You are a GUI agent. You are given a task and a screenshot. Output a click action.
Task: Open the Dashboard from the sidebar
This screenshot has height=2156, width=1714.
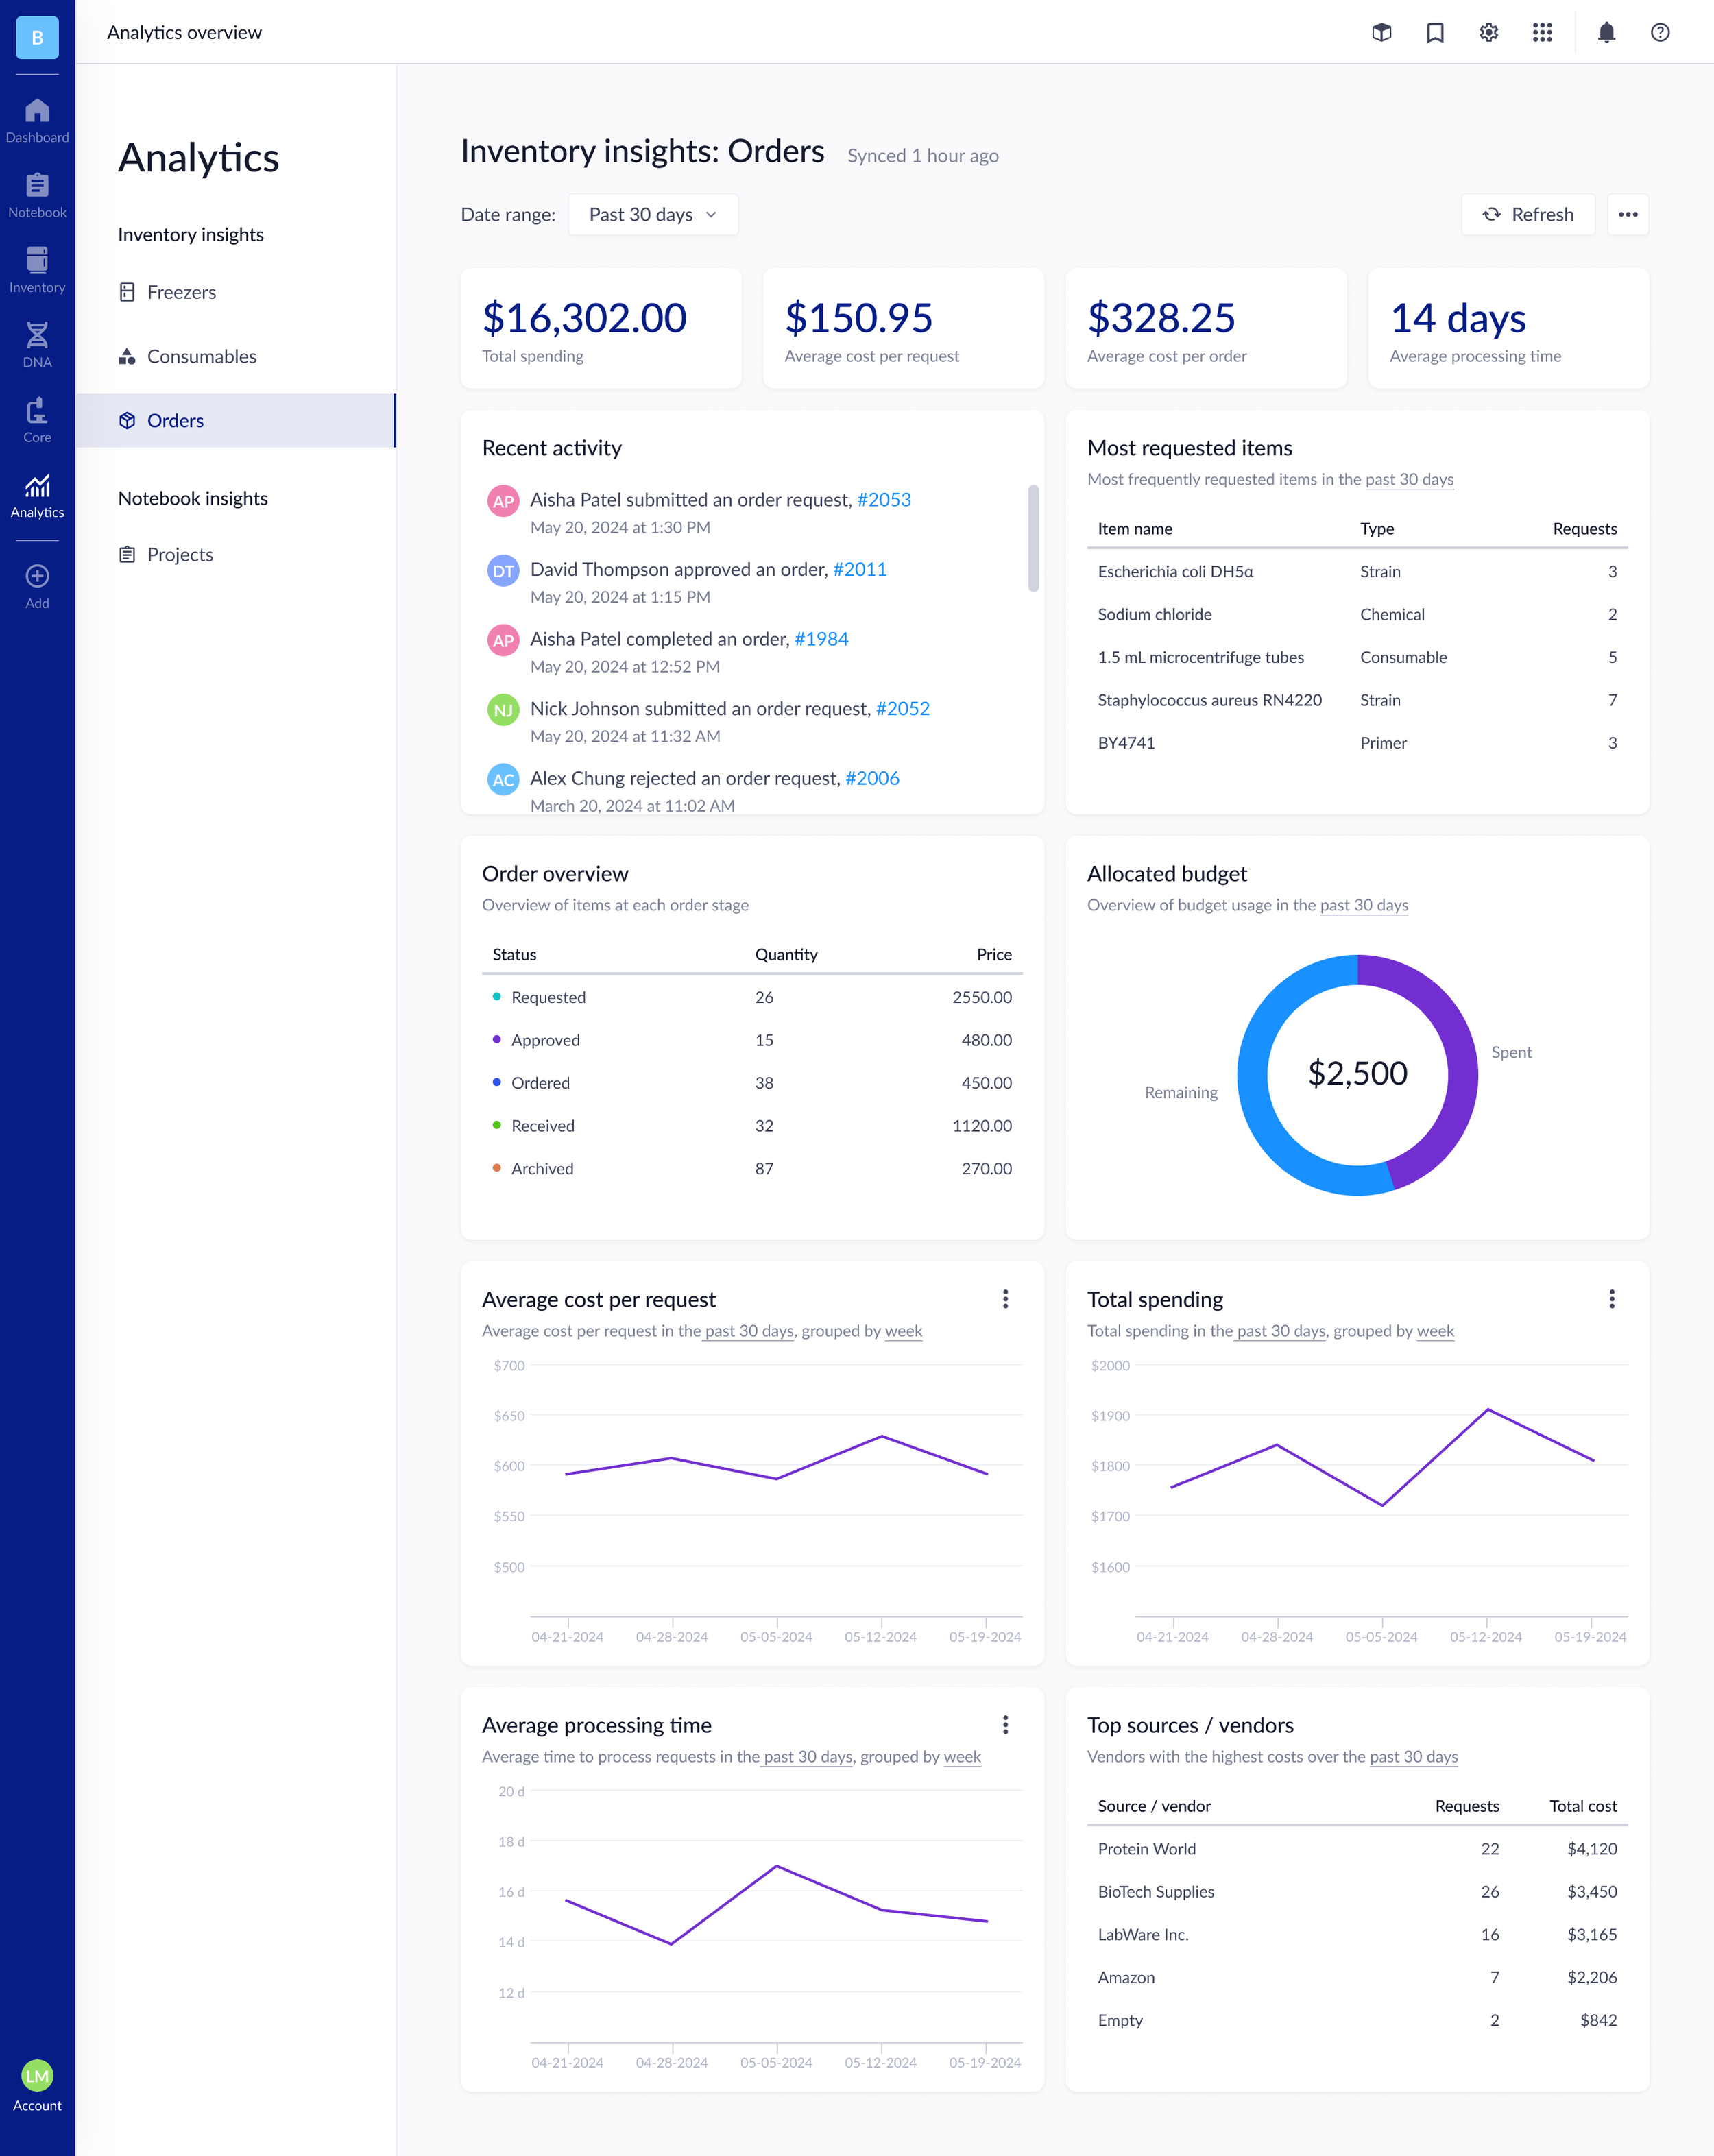pos(37,112)
